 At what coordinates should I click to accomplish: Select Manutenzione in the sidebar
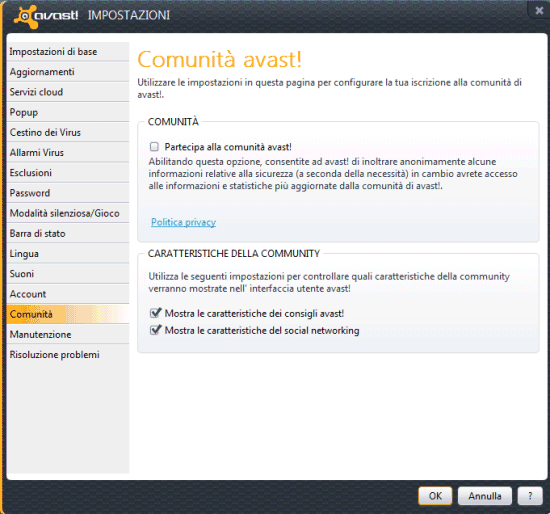[68, 334]
